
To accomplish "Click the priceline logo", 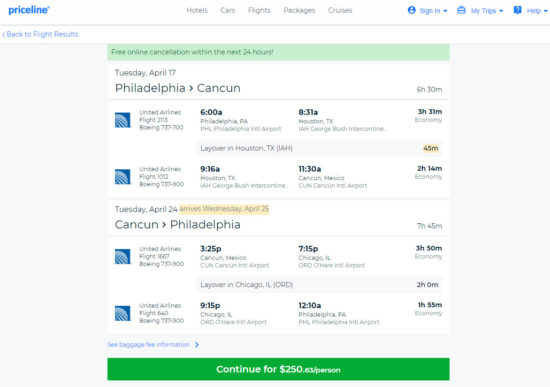I will point(29,10).
